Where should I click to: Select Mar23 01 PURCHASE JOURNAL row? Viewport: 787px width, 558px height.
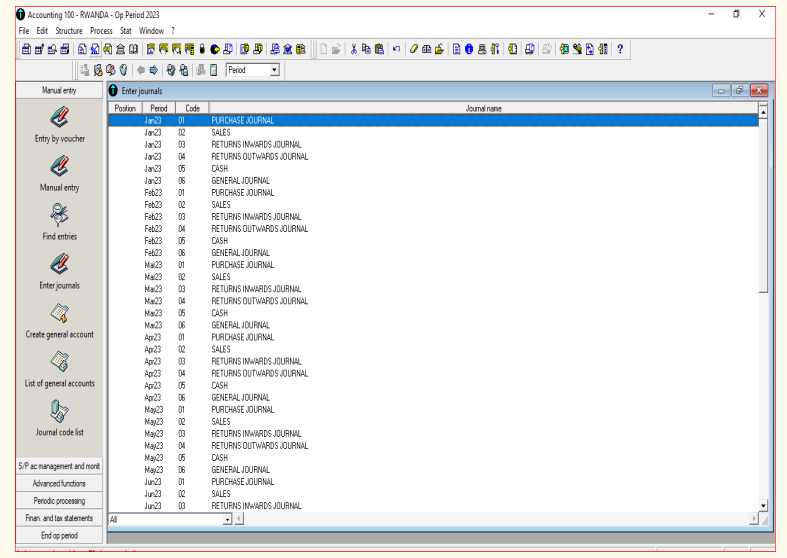pos(433,265)
